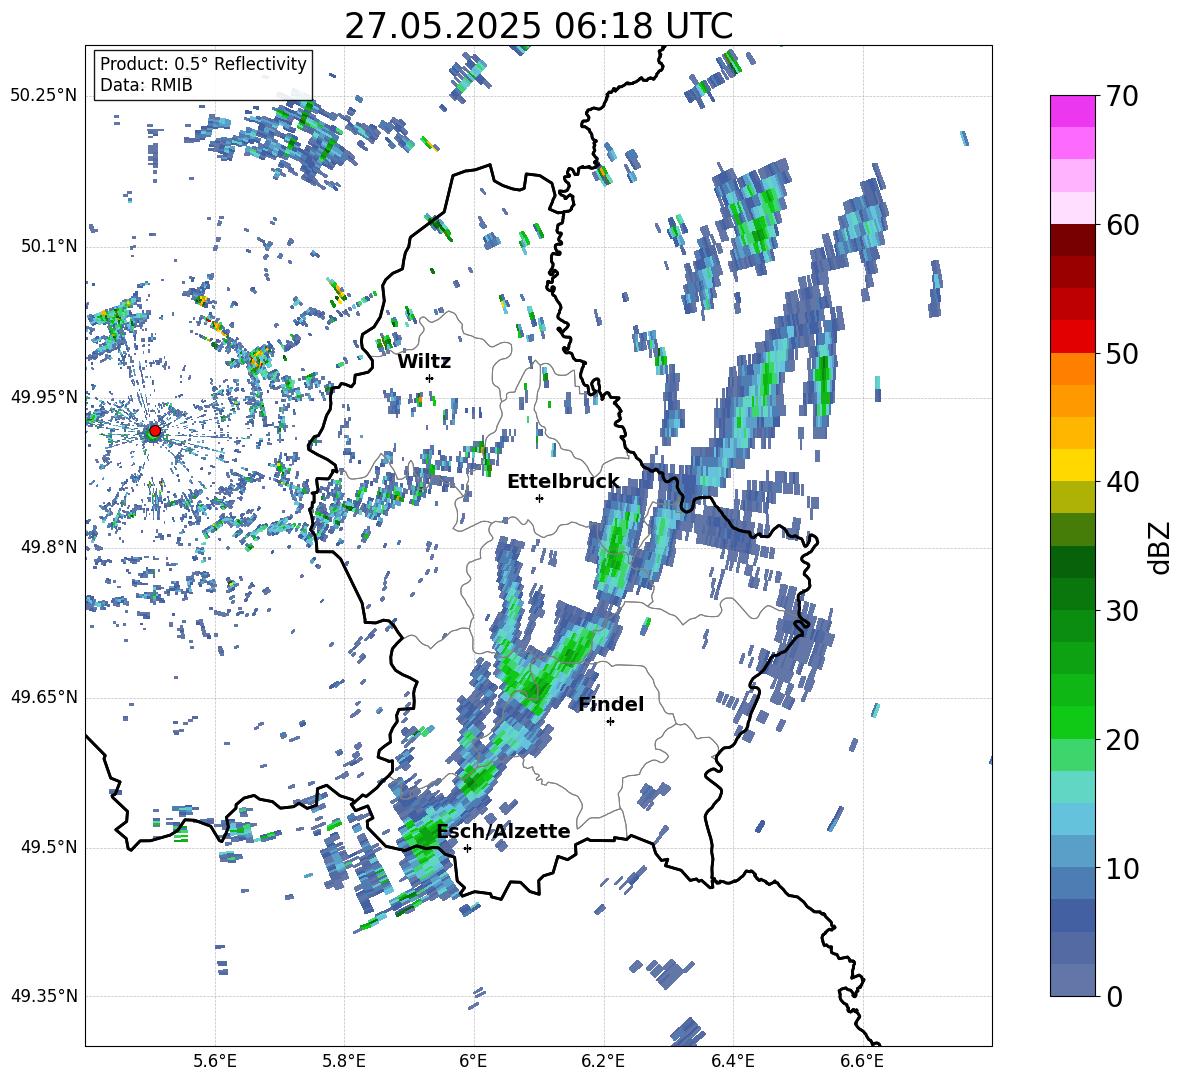1184x1081 pixels.
Task: Click the 49.5°N latitude tick label
Action: [48, 847]
